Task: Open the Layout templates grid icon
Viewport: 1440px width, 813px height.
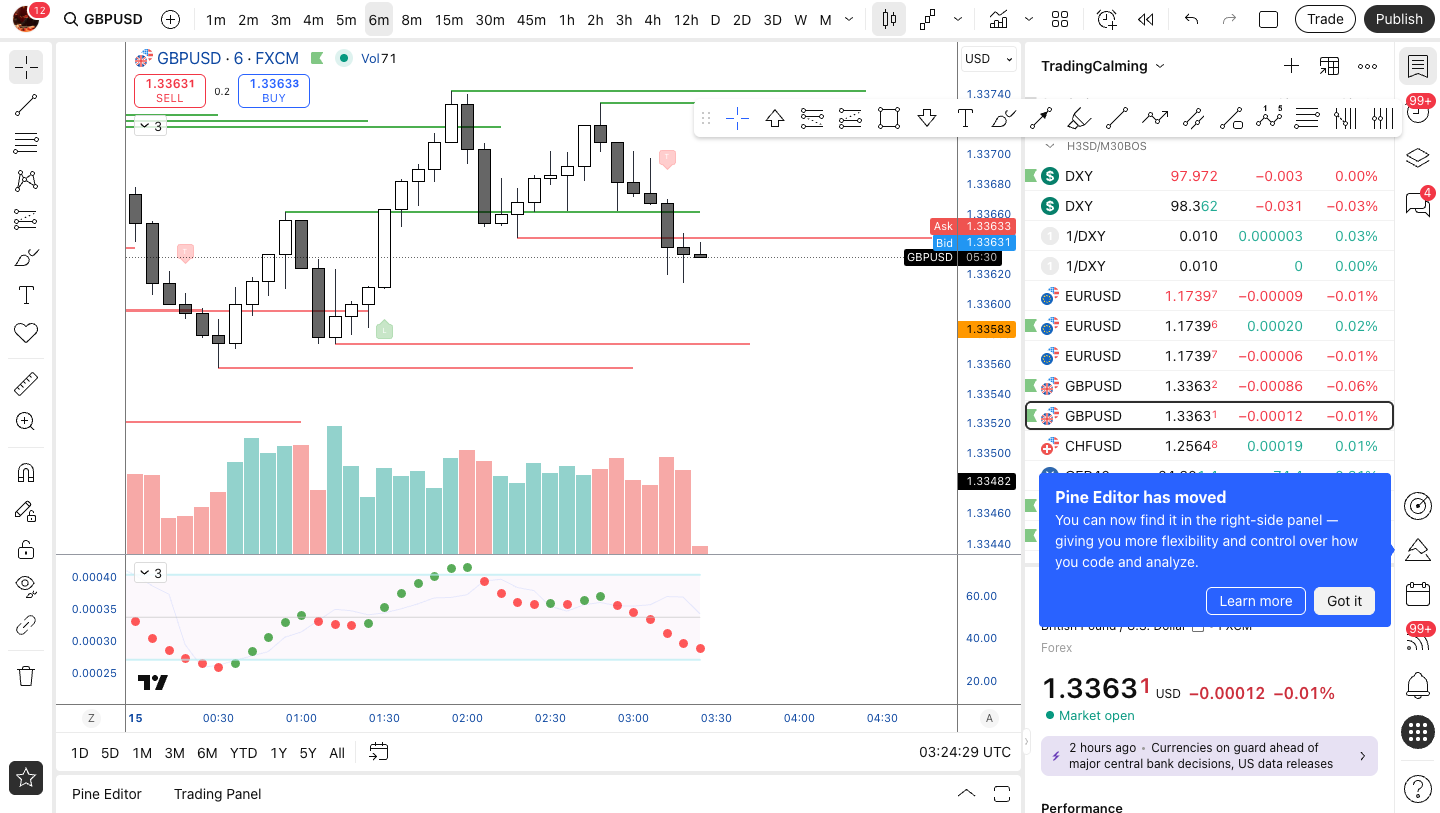Action: pos(1060,19)
